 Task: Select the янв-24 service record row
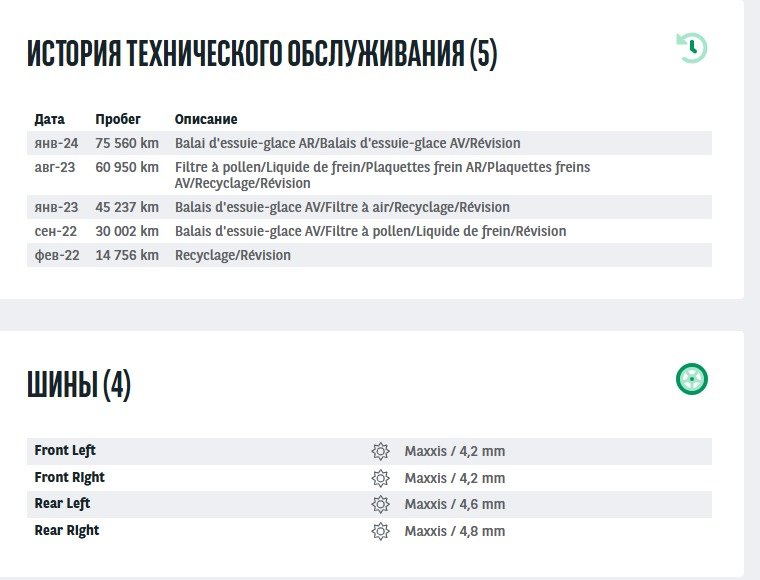370,143
